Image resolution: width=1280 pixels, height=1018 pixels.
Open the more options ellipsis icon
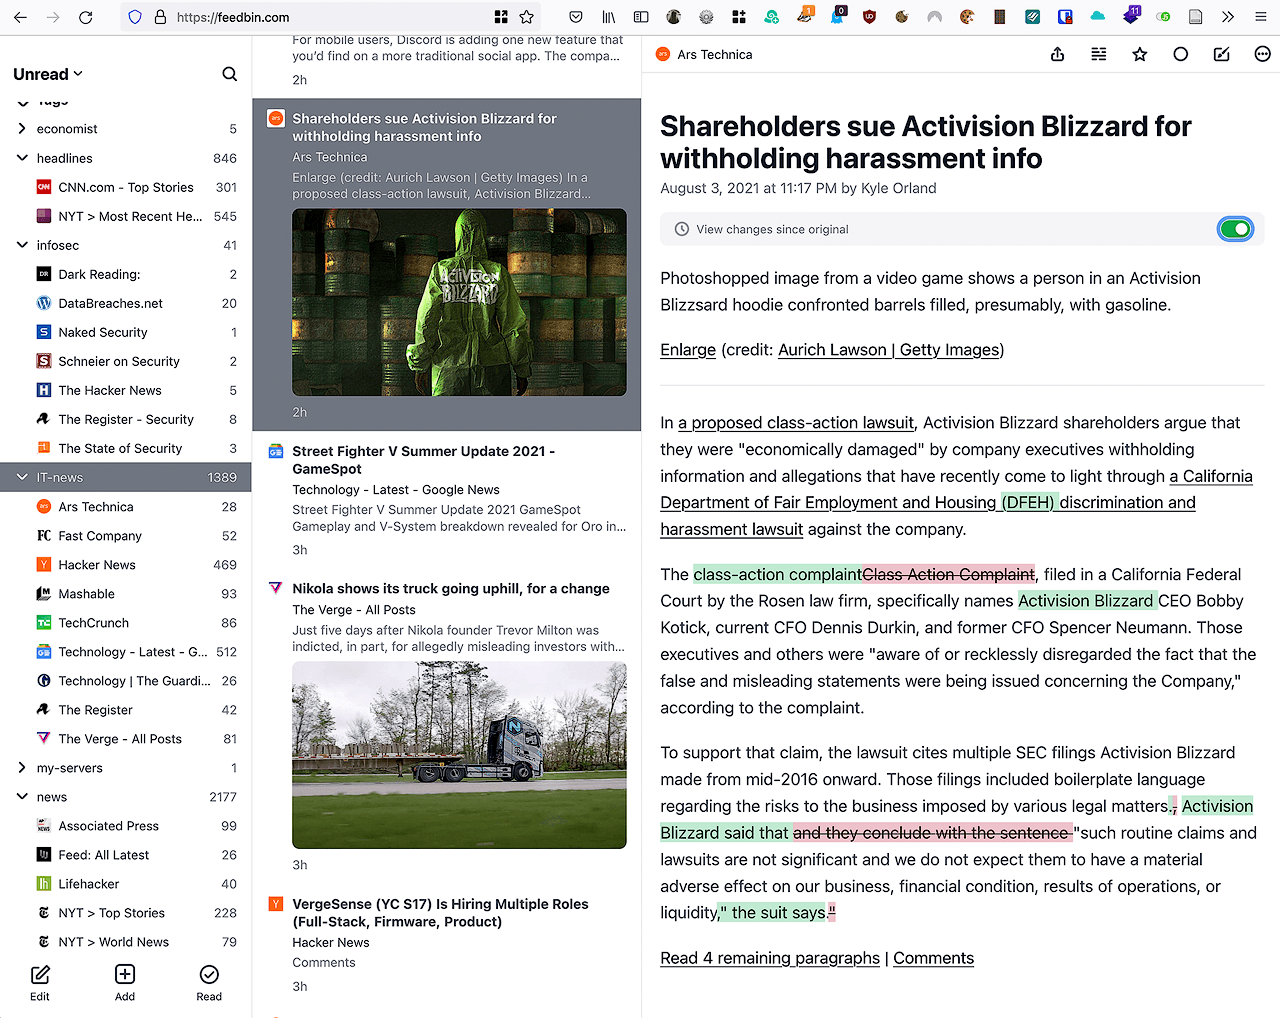(1262, 55)
